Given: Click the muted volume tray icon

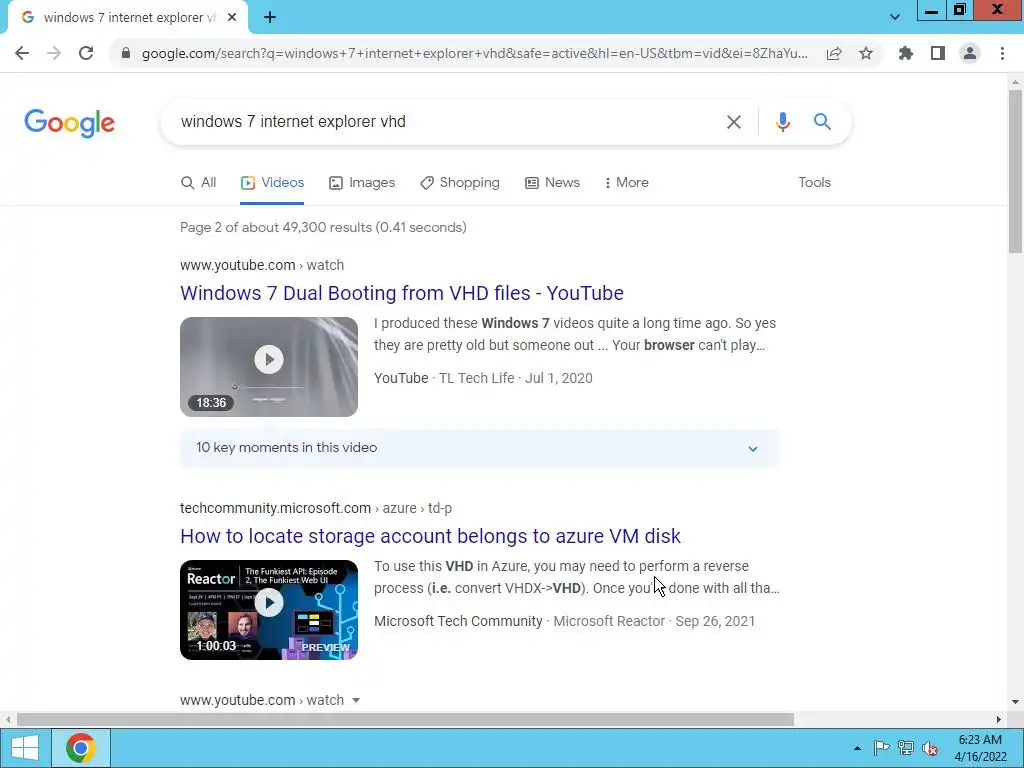Looking at the screenshot, I should (929, 748).
